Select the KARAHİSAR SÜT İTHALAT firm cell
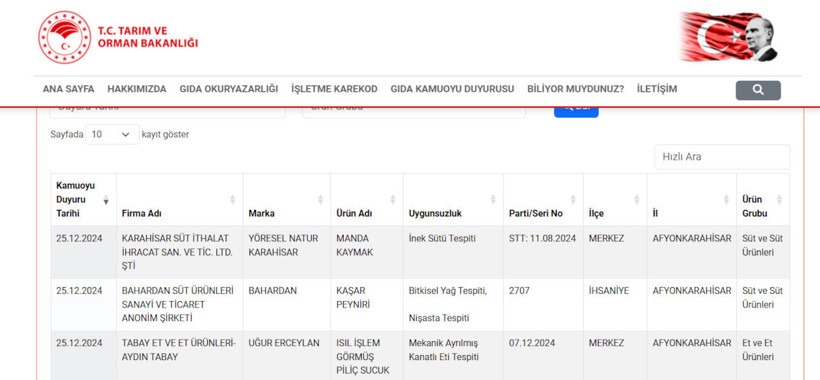 point(179,252)
